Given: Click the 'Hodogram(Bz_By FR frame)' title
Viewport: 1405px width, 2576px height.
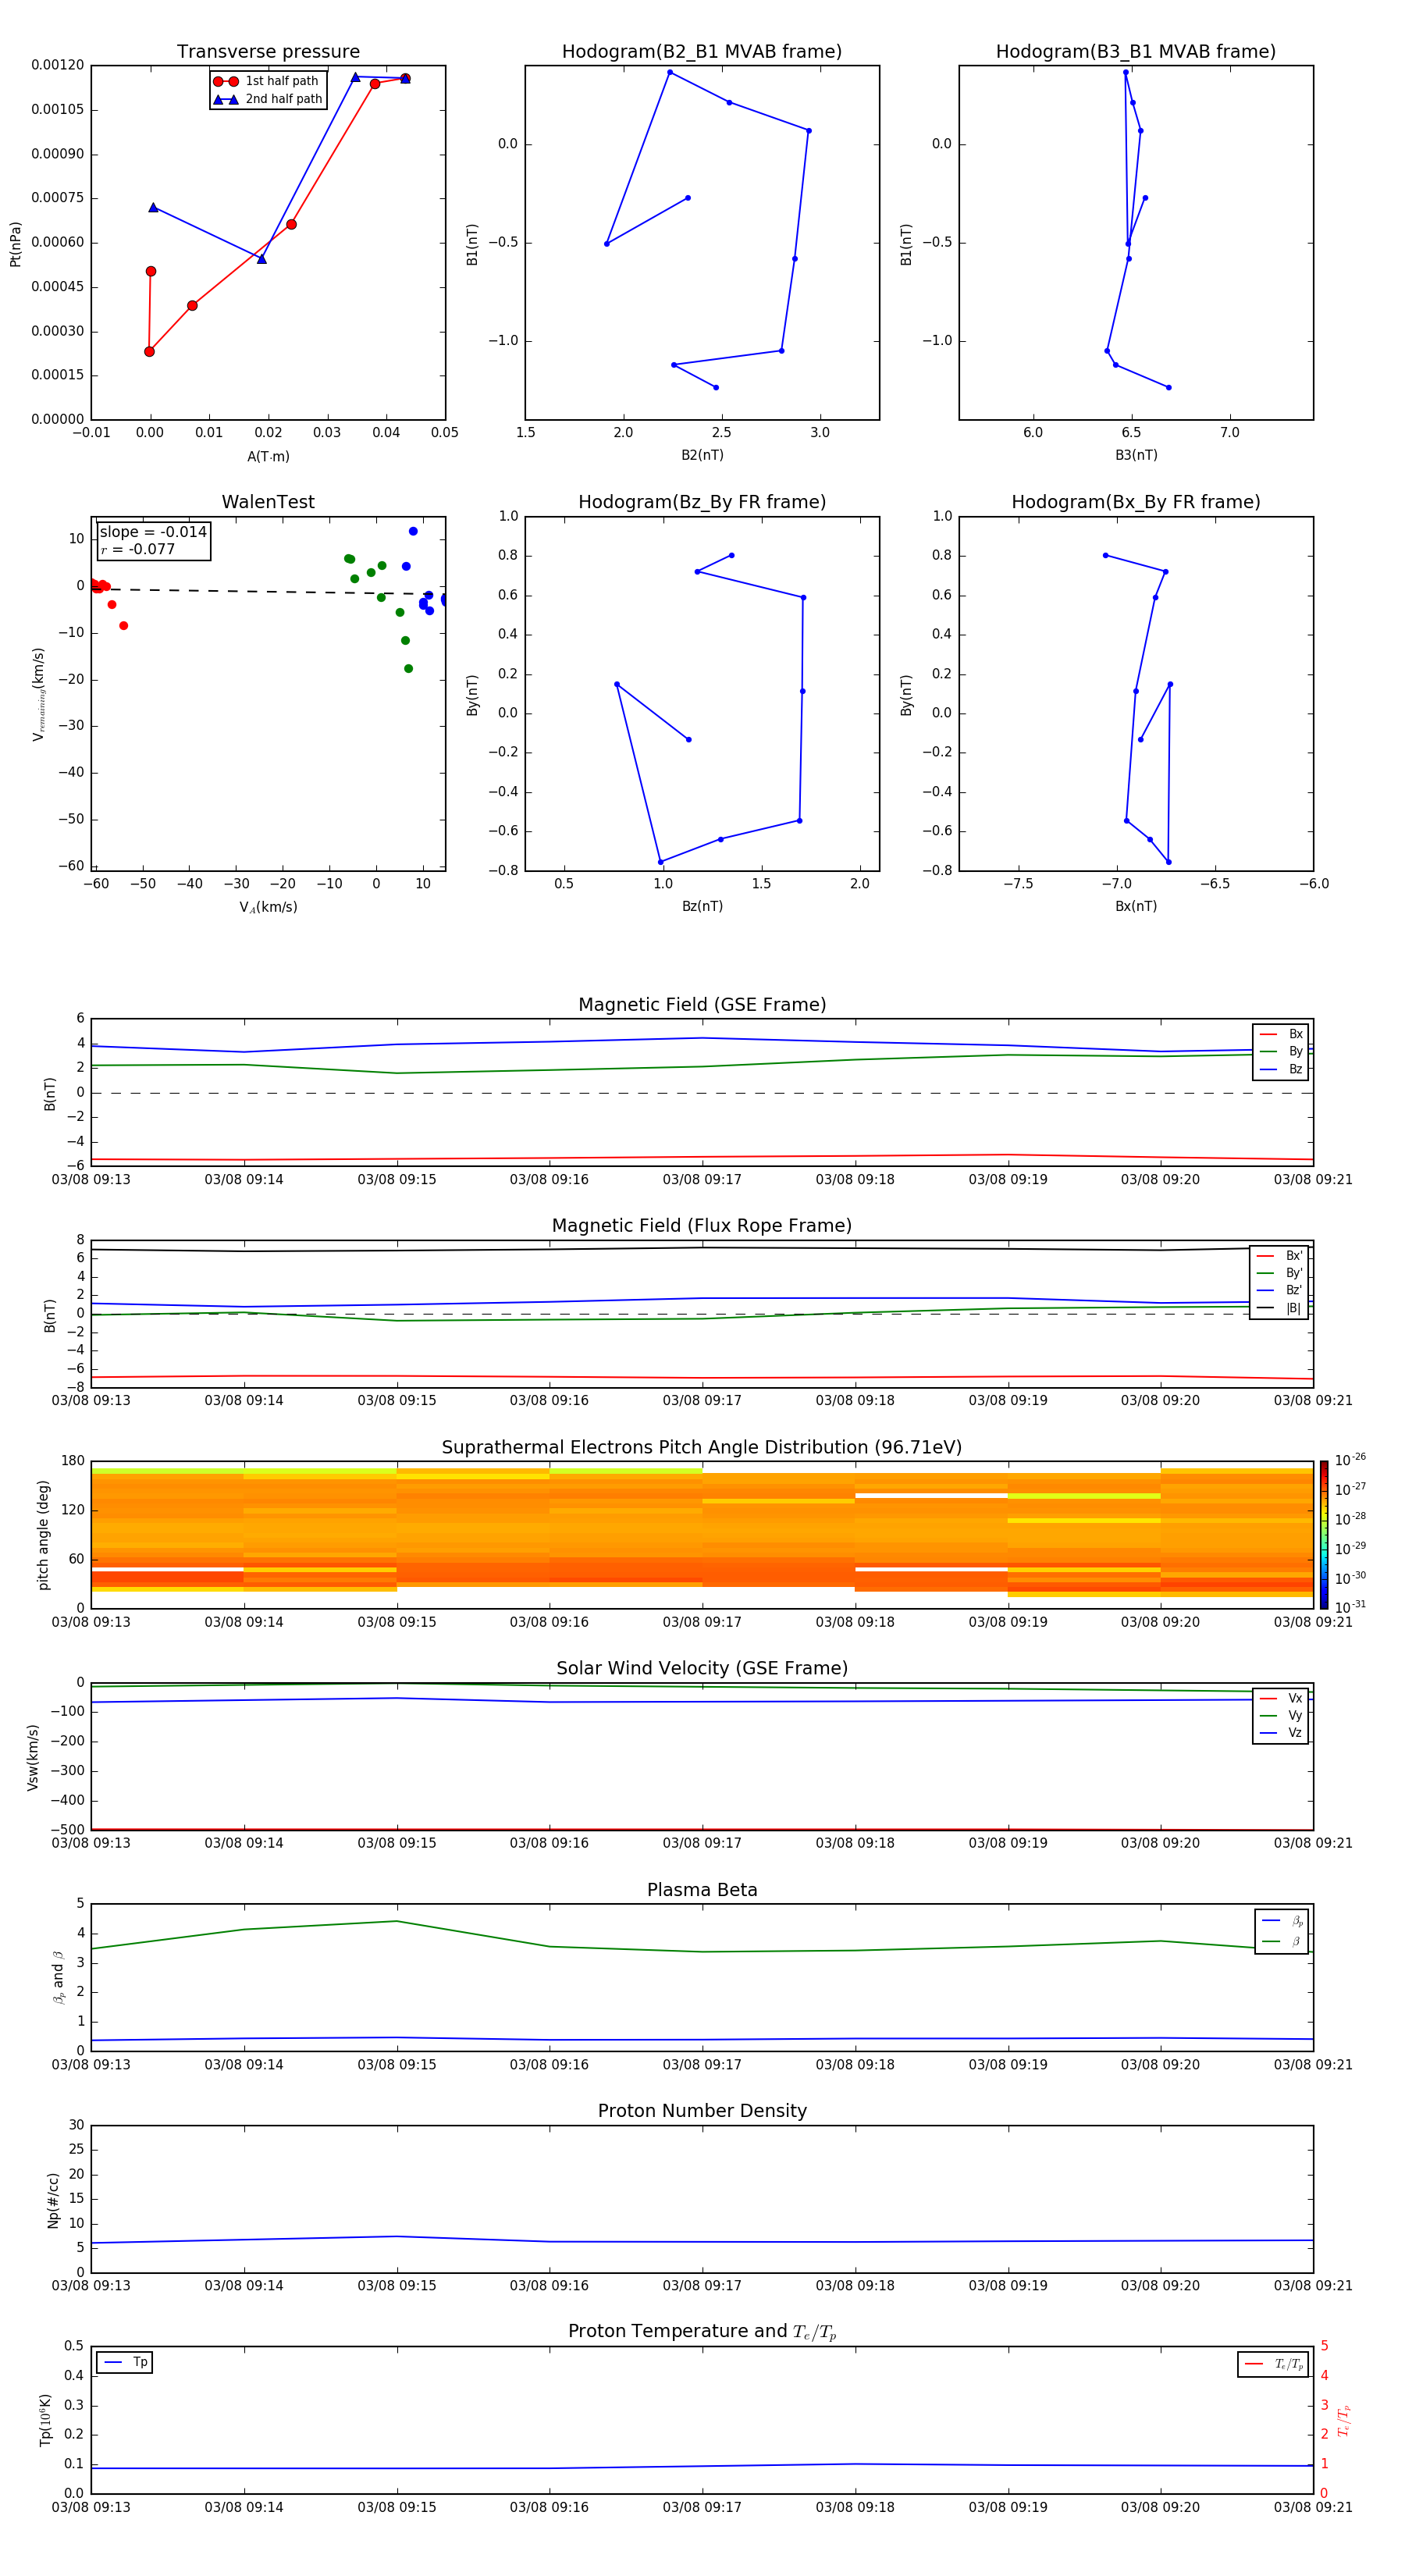Looking at the screenshot, I should [x=702, y=502].
